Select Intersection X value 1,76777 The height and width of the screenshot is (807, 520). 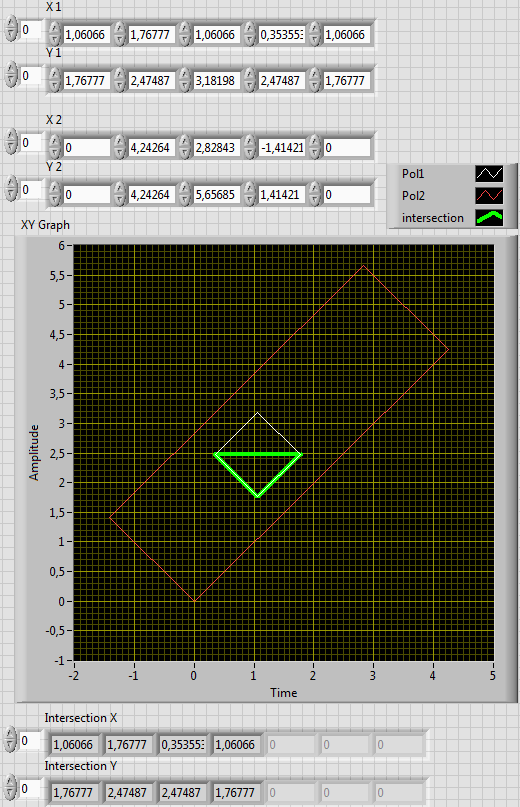(x=129, y=745)
